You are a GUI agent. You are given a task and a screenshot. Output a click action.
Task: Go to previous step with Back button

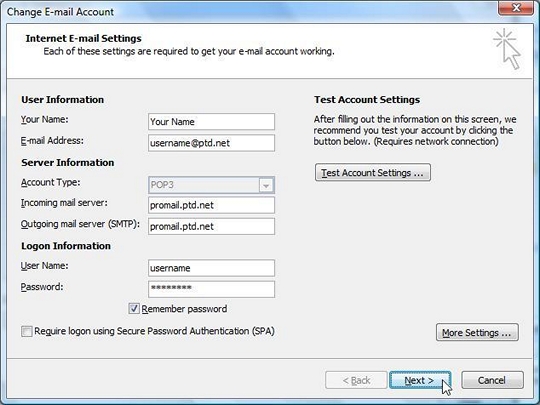tap(356, 380)
